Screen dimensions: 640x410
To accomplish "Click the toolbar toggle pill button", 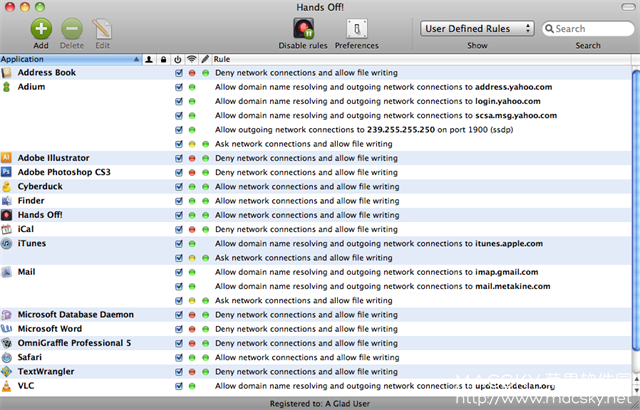I will (629, 7).
